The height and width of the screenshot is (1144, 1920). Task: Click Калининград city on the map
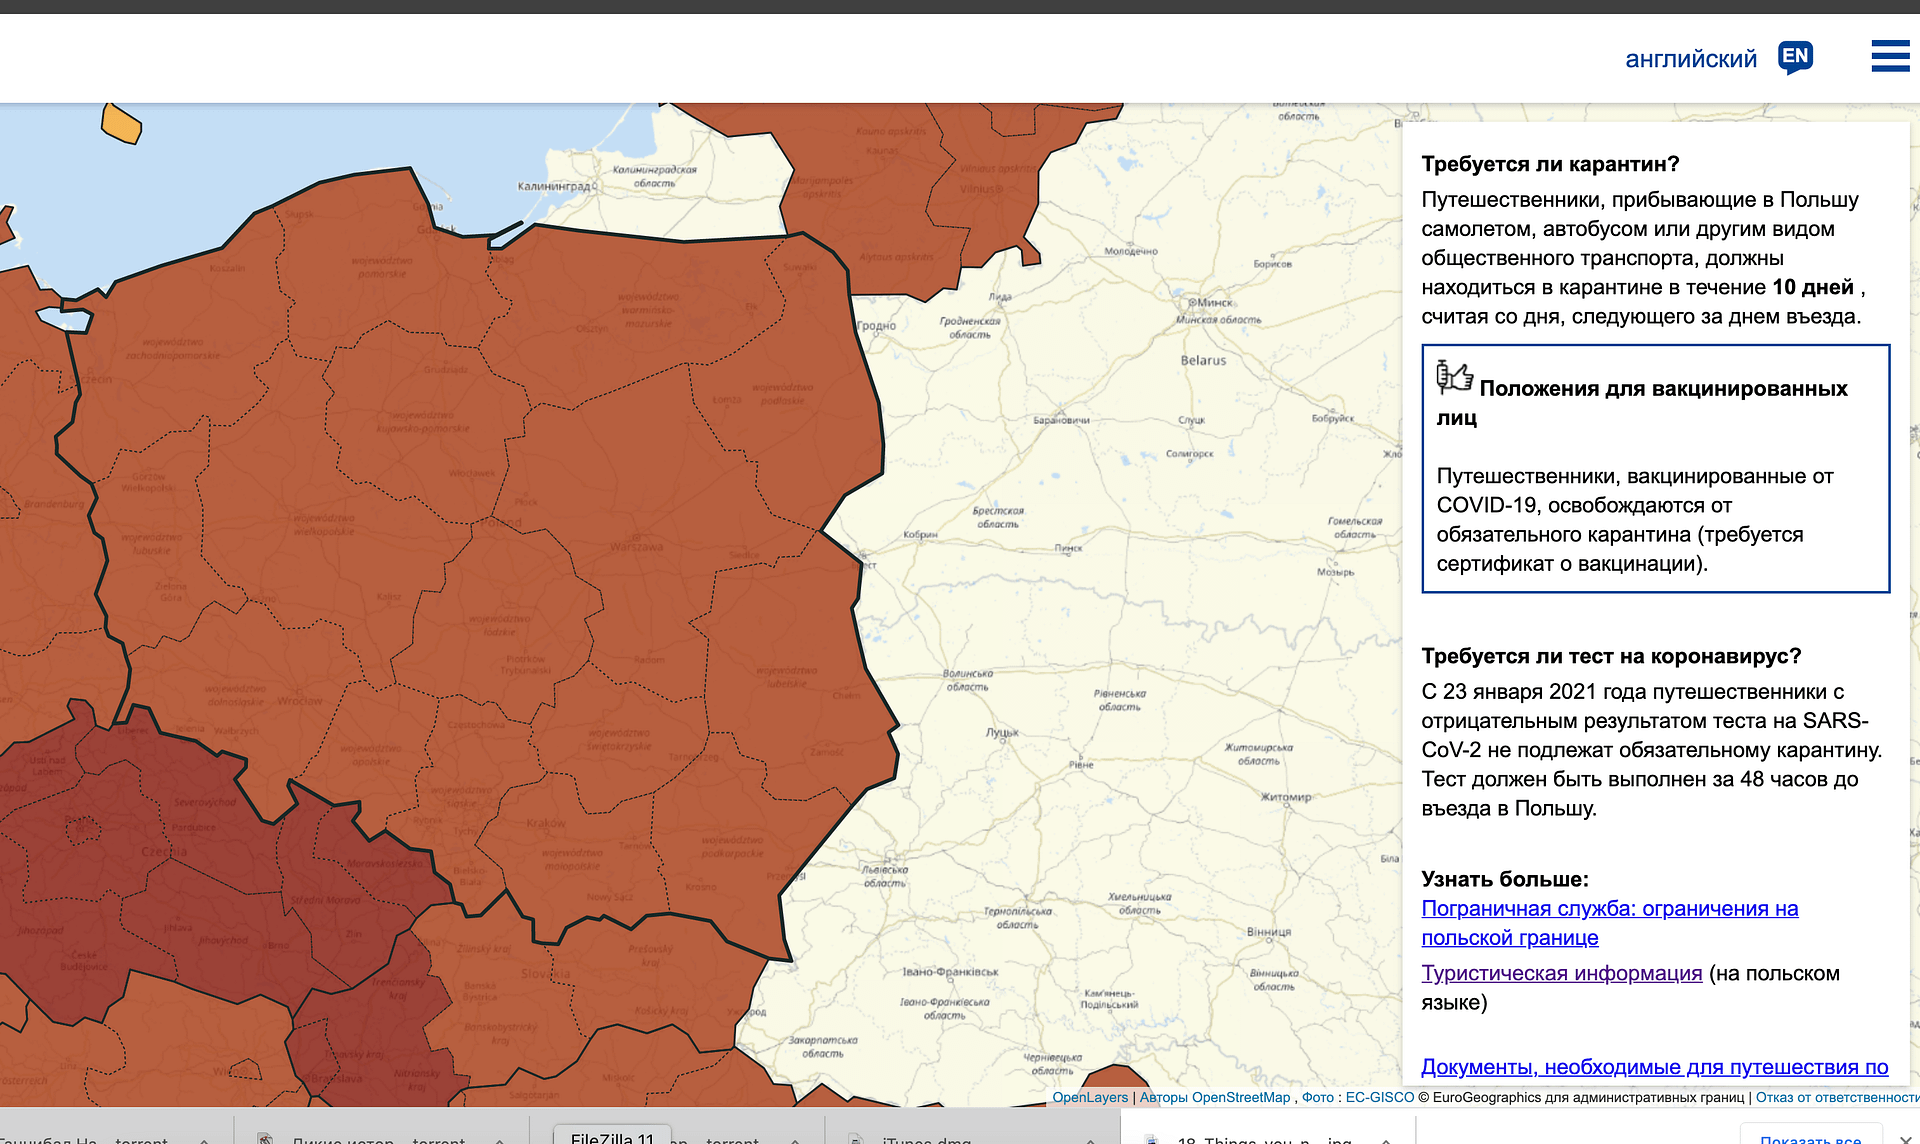pos(556,186)
